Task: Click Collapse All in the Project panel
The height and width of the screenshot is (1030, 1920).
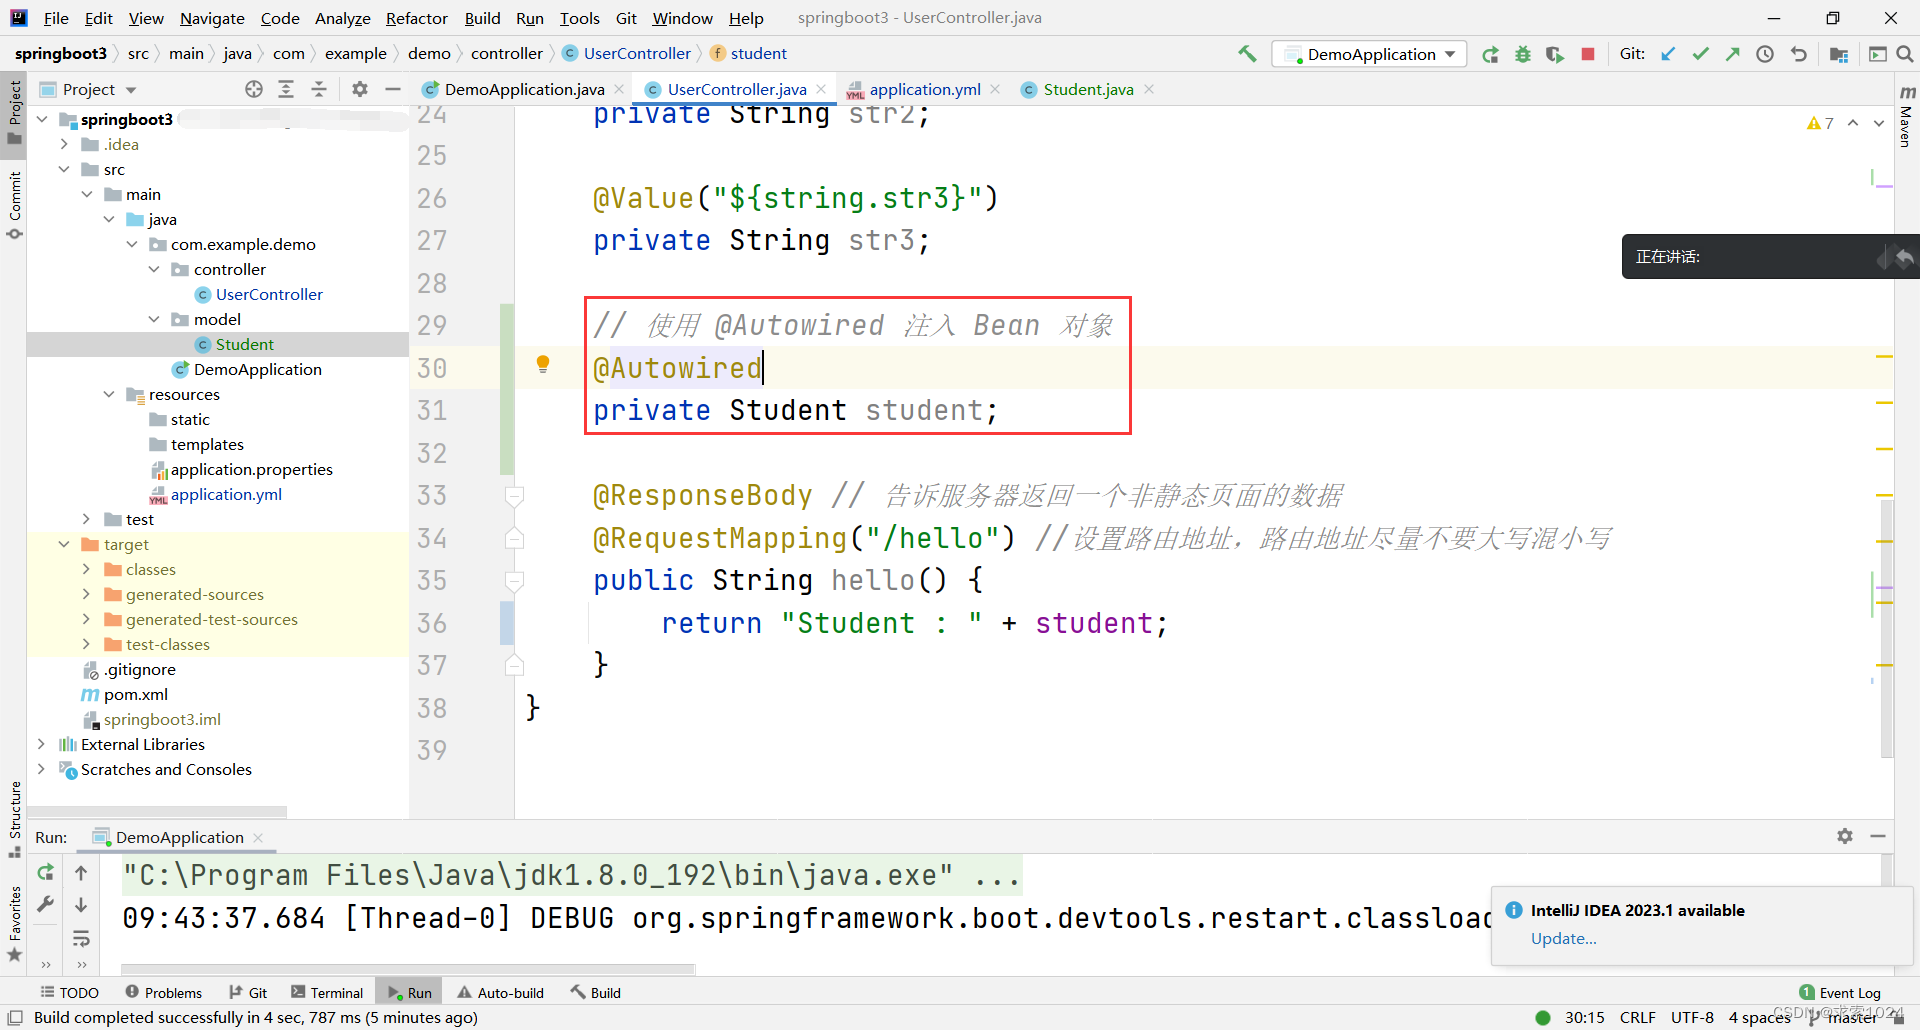Action: [x=319, y=89]
